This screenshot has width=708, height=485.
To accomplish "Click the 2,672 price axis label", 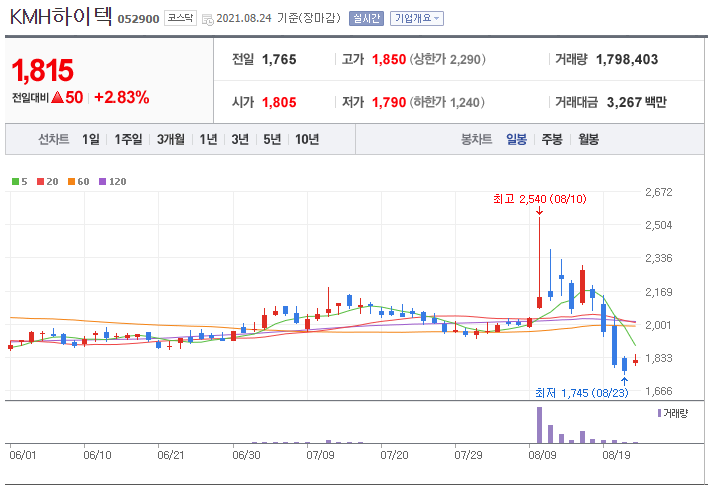I will tap(659, 192).
